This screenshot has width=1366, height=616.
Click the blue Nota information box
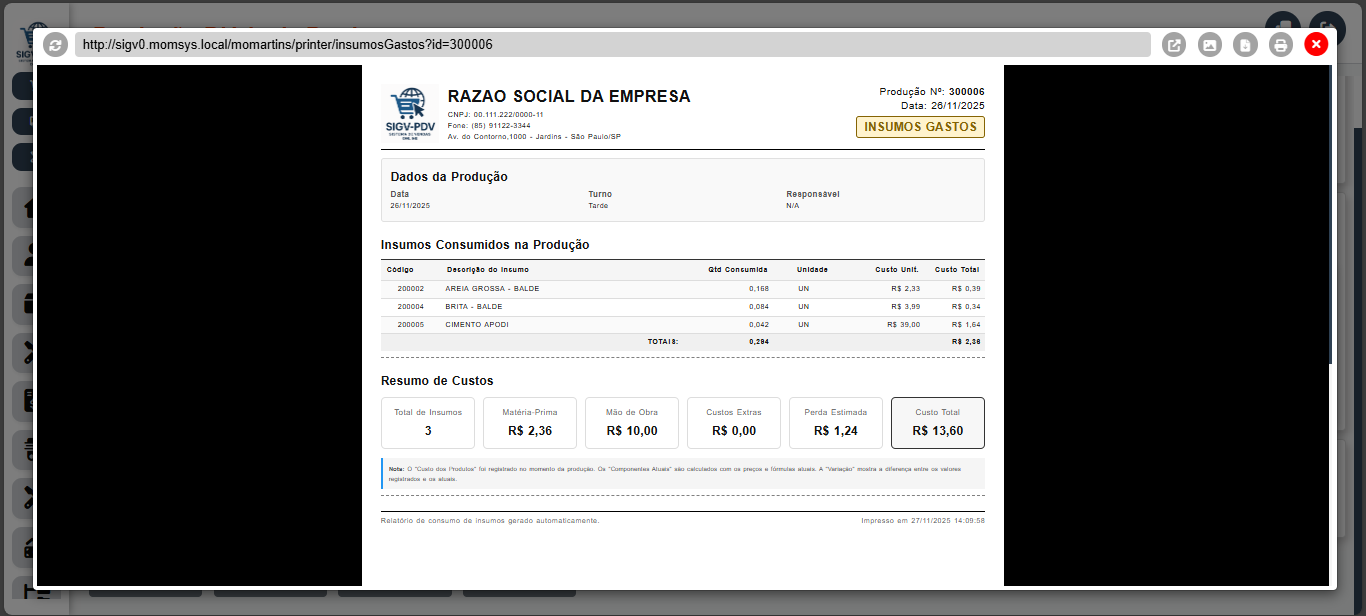pos(681,473)
